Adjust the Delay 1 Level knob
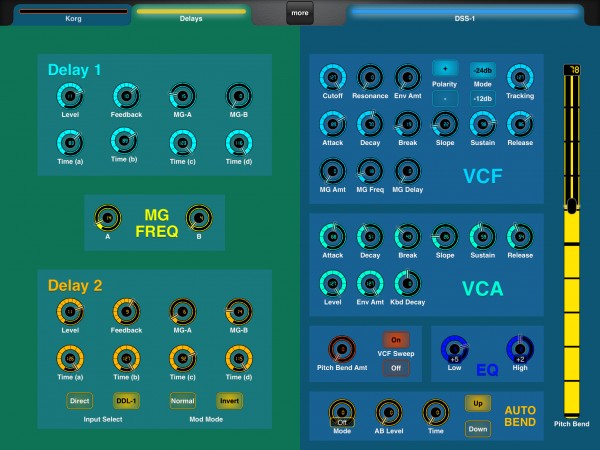The width and height of the screenshot is (600, 450). pyautogui.click(x=70, y=96)
